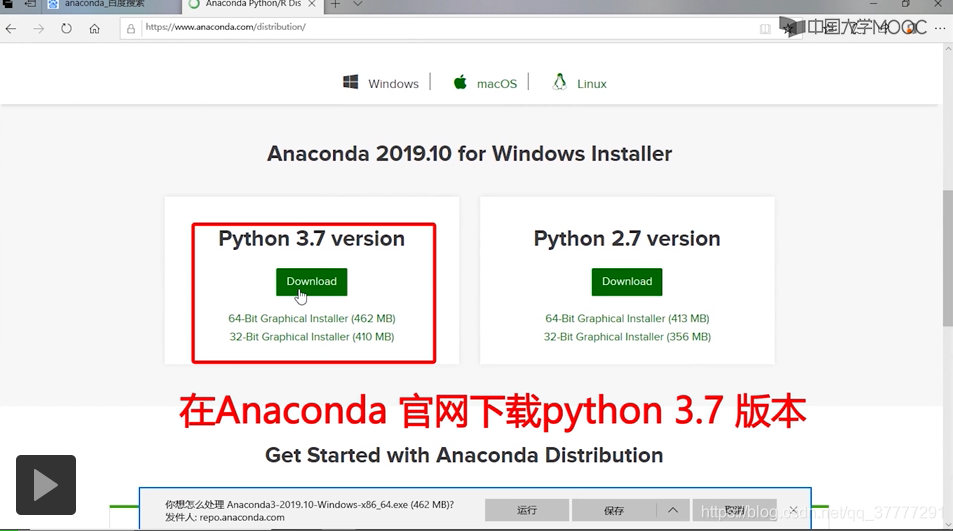The width and height of the screenshot is (953, 531).
Task: Click 'Anaconda 2019.10 for Windows Installer' heading
Action: pos(470,154)
